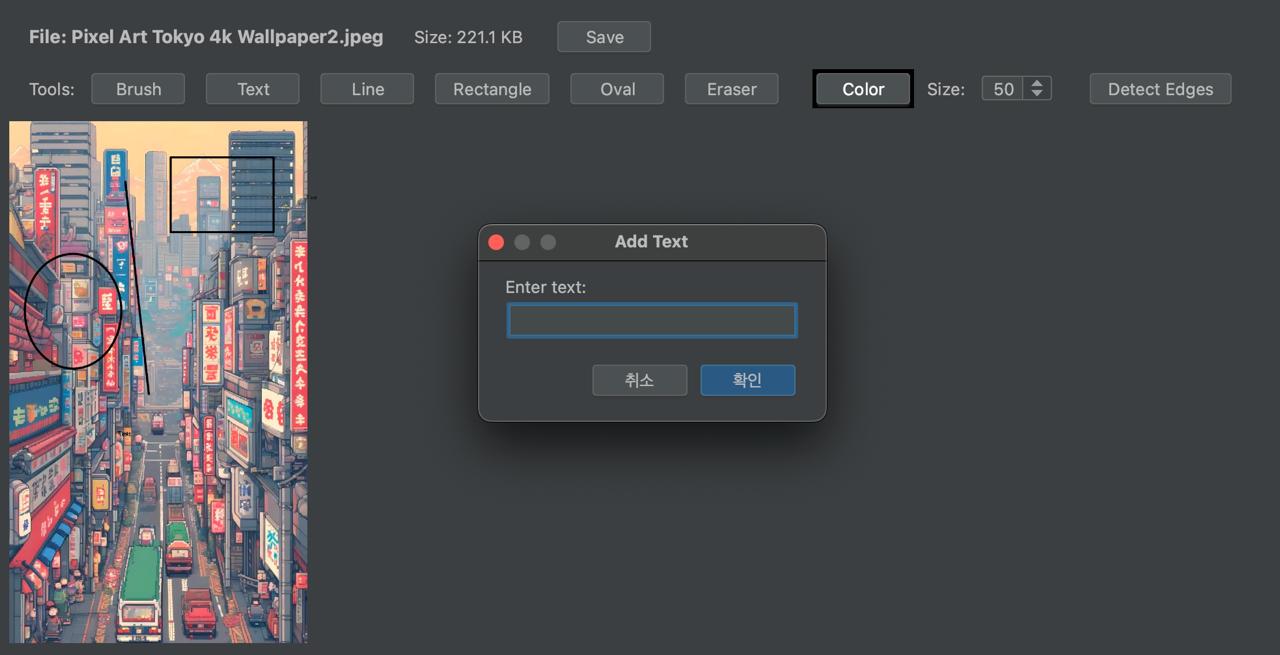Select the Oval tool
Image resolution: width=1280 pixels, height=655 pixels.
(616, 88)
